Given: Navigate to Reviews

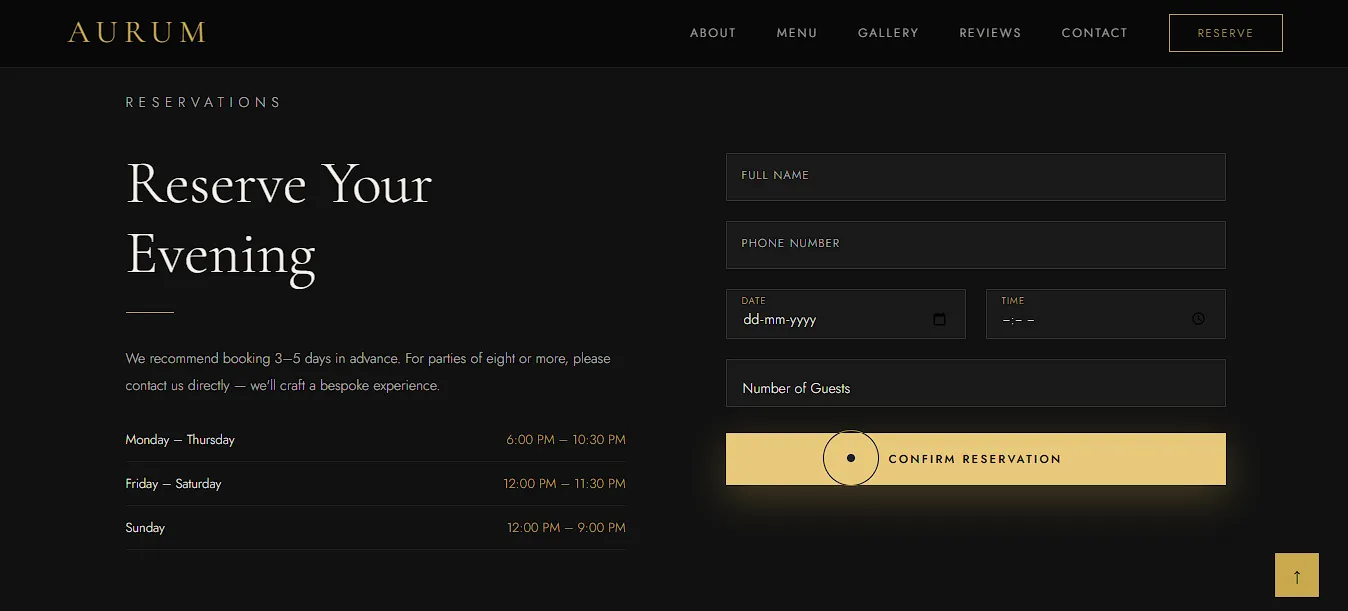Looking at the screenshot, I should tap(990, 33).
